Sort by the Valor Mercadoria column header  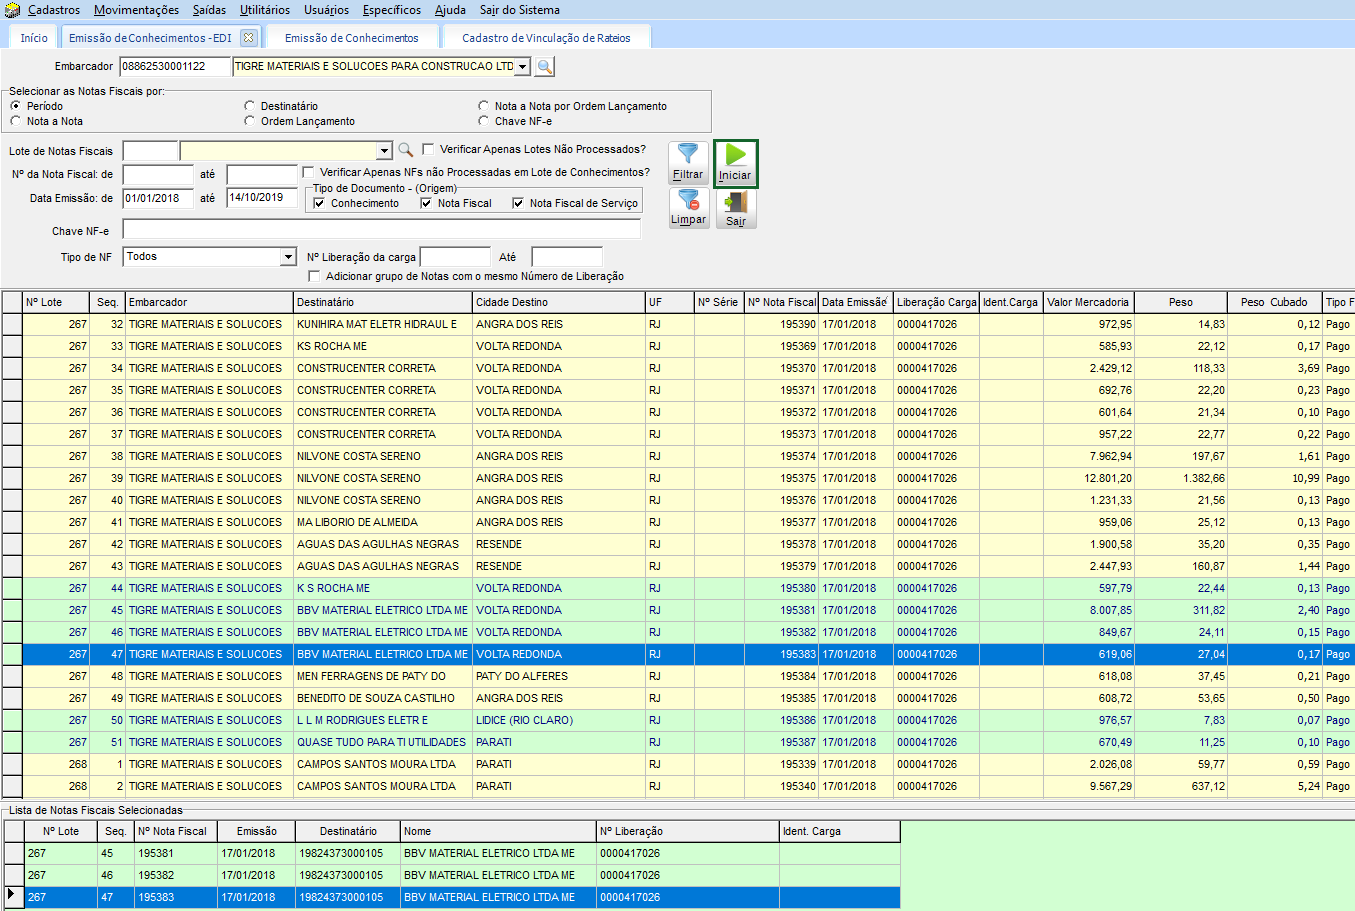pyautogui.click(x=1087, y=302)
